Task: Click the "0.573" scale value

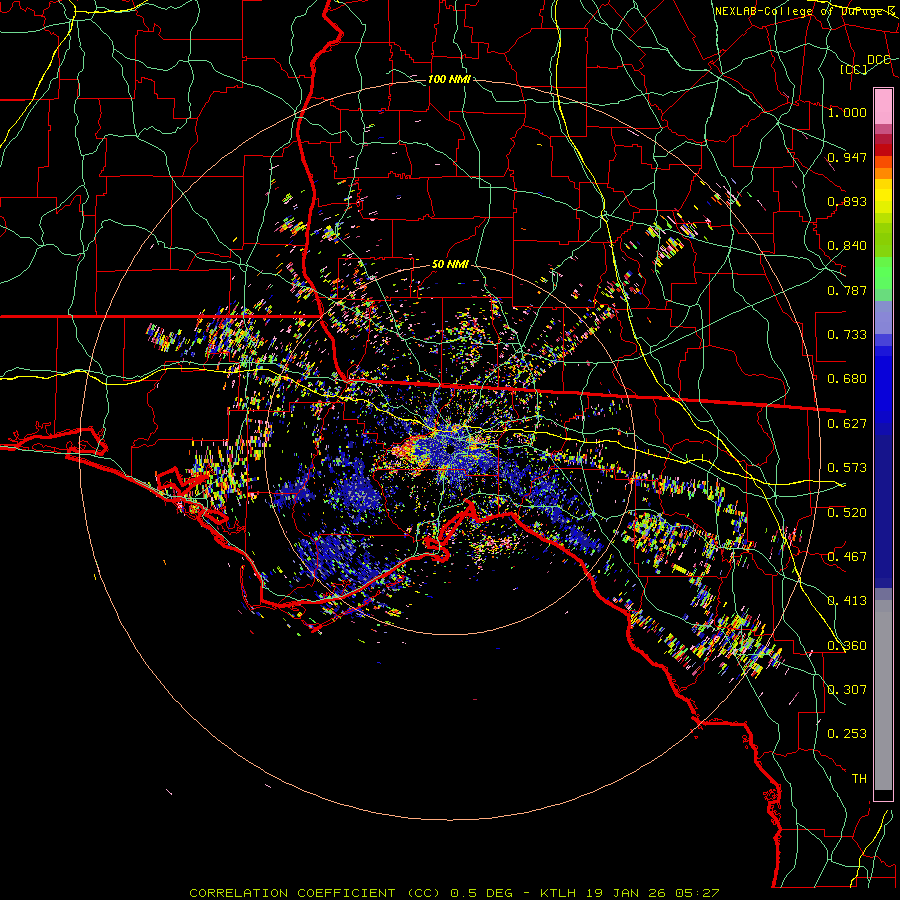Action: click(847, 468)
